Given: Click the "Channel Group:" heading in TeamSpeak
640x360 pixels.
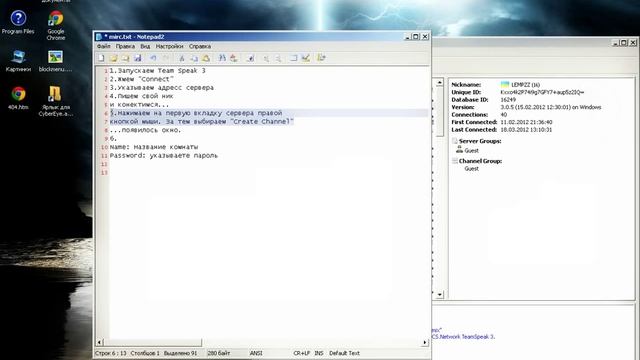Looking at the screenshot, I should 480,161.
